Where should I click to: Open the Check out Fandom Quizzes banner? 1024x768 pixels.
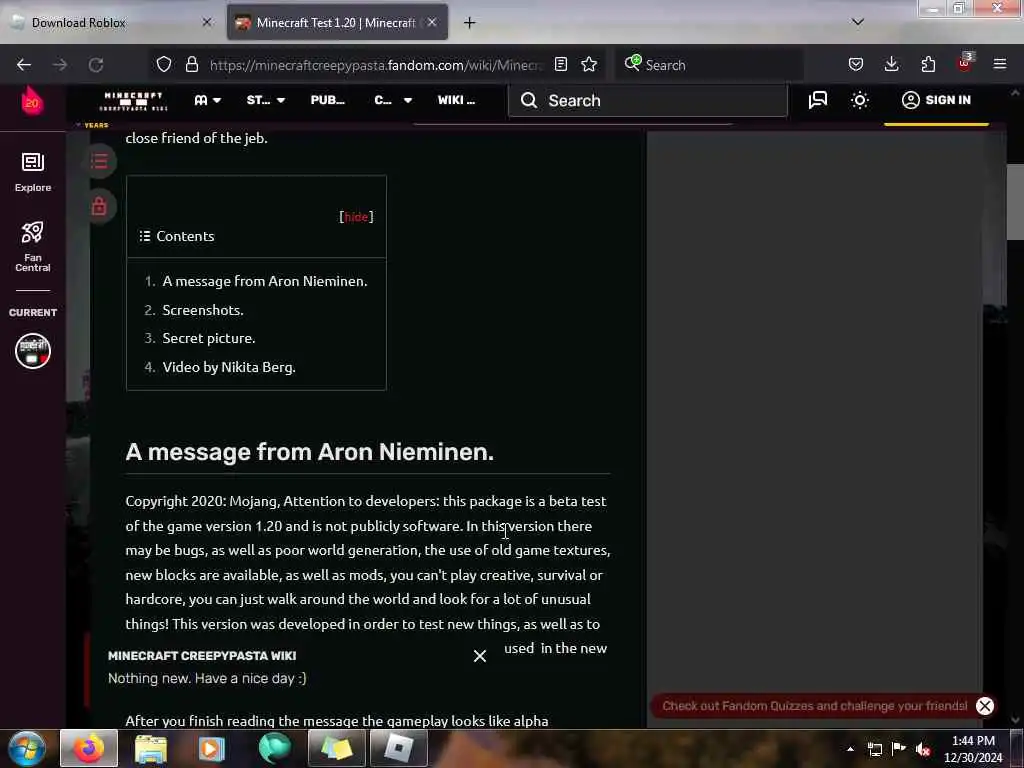click(x=814, y=705)
